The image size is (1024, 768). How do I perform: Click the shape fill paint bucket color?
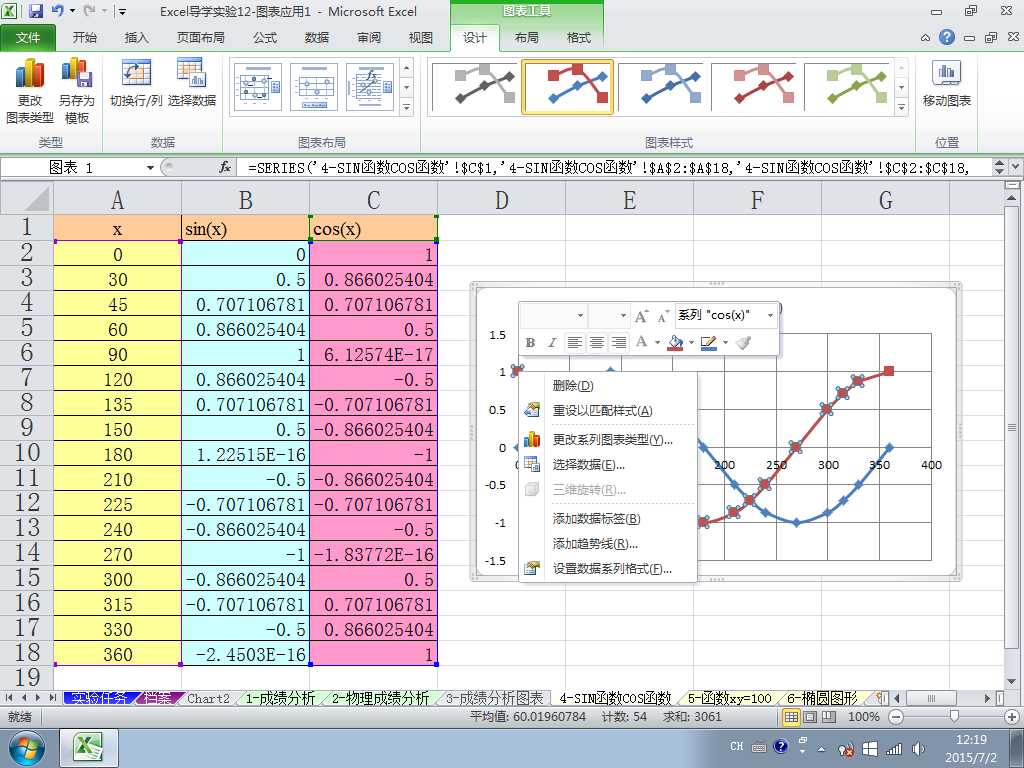675,343
